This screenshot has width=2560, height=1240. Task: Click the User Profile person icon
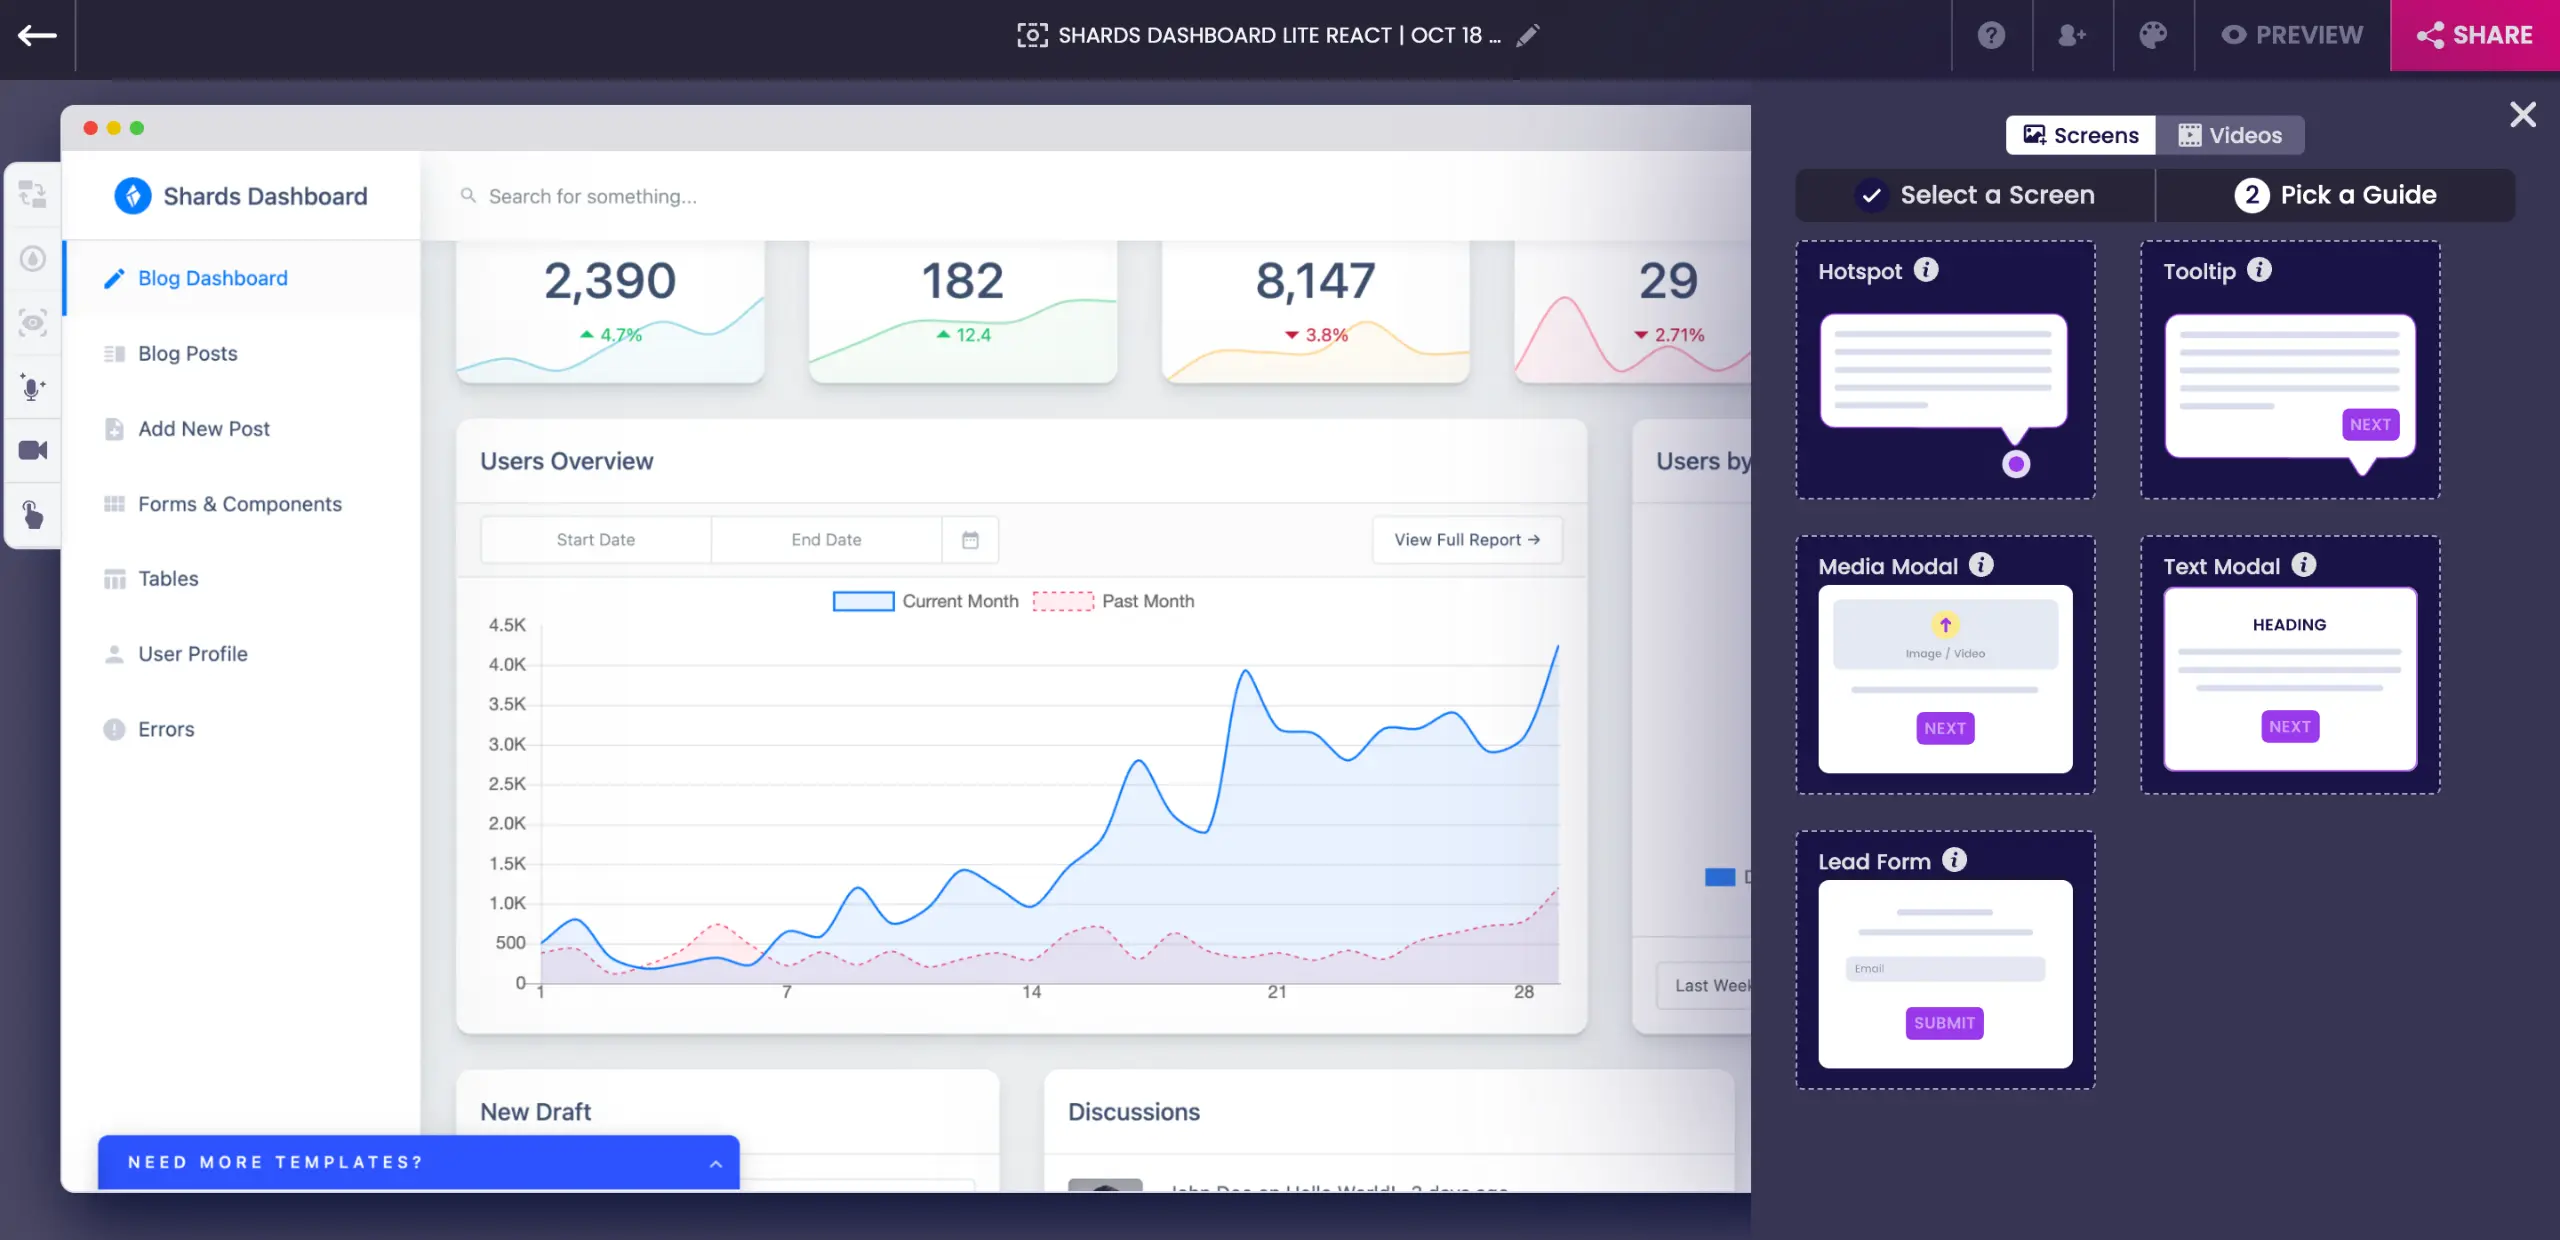tap(114, 654)
